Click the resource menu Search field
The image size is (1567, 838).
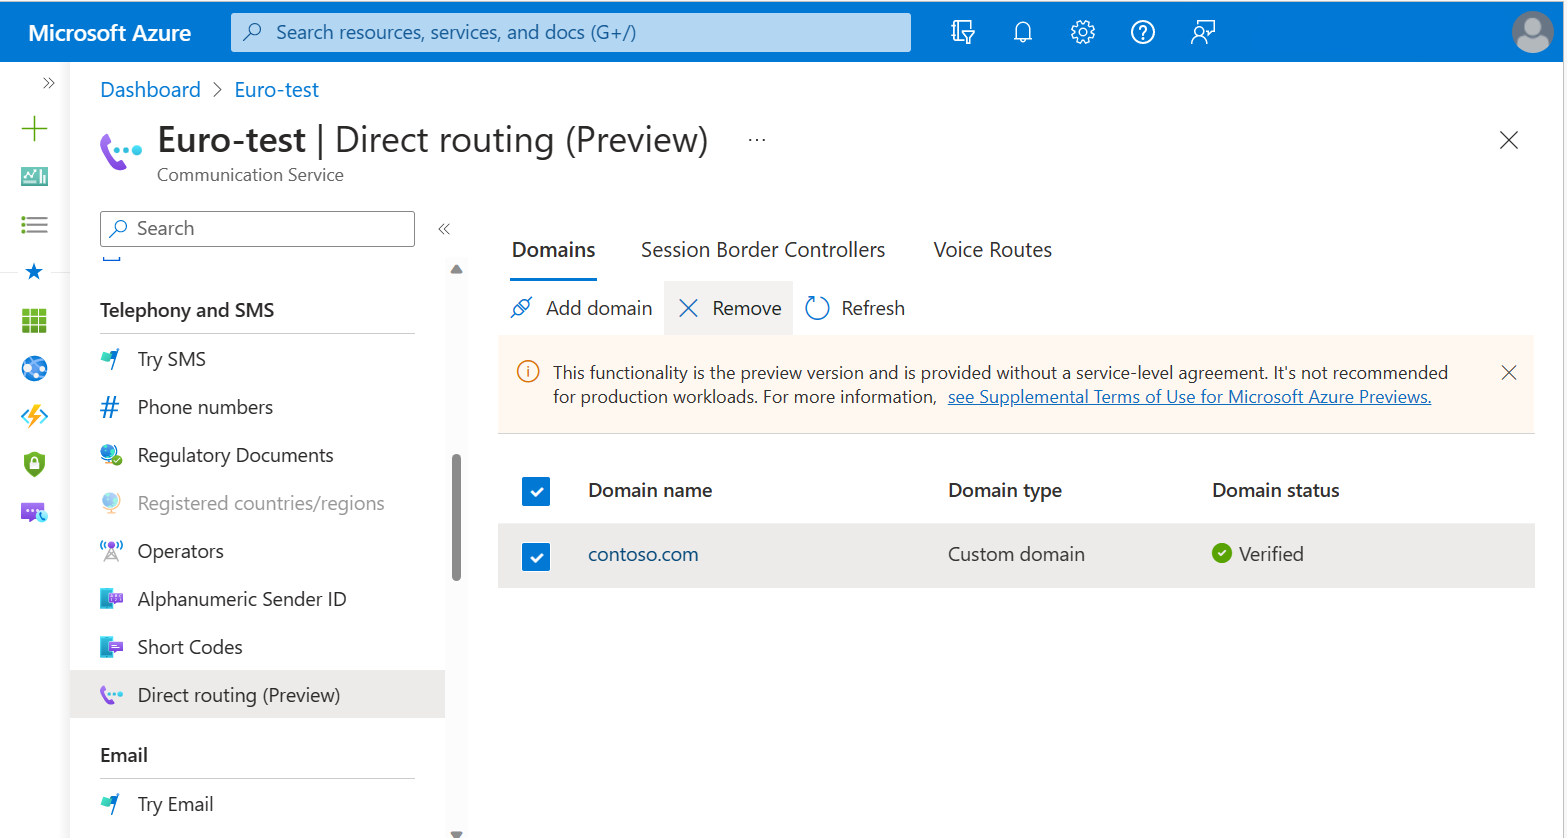tap(257, 229)
